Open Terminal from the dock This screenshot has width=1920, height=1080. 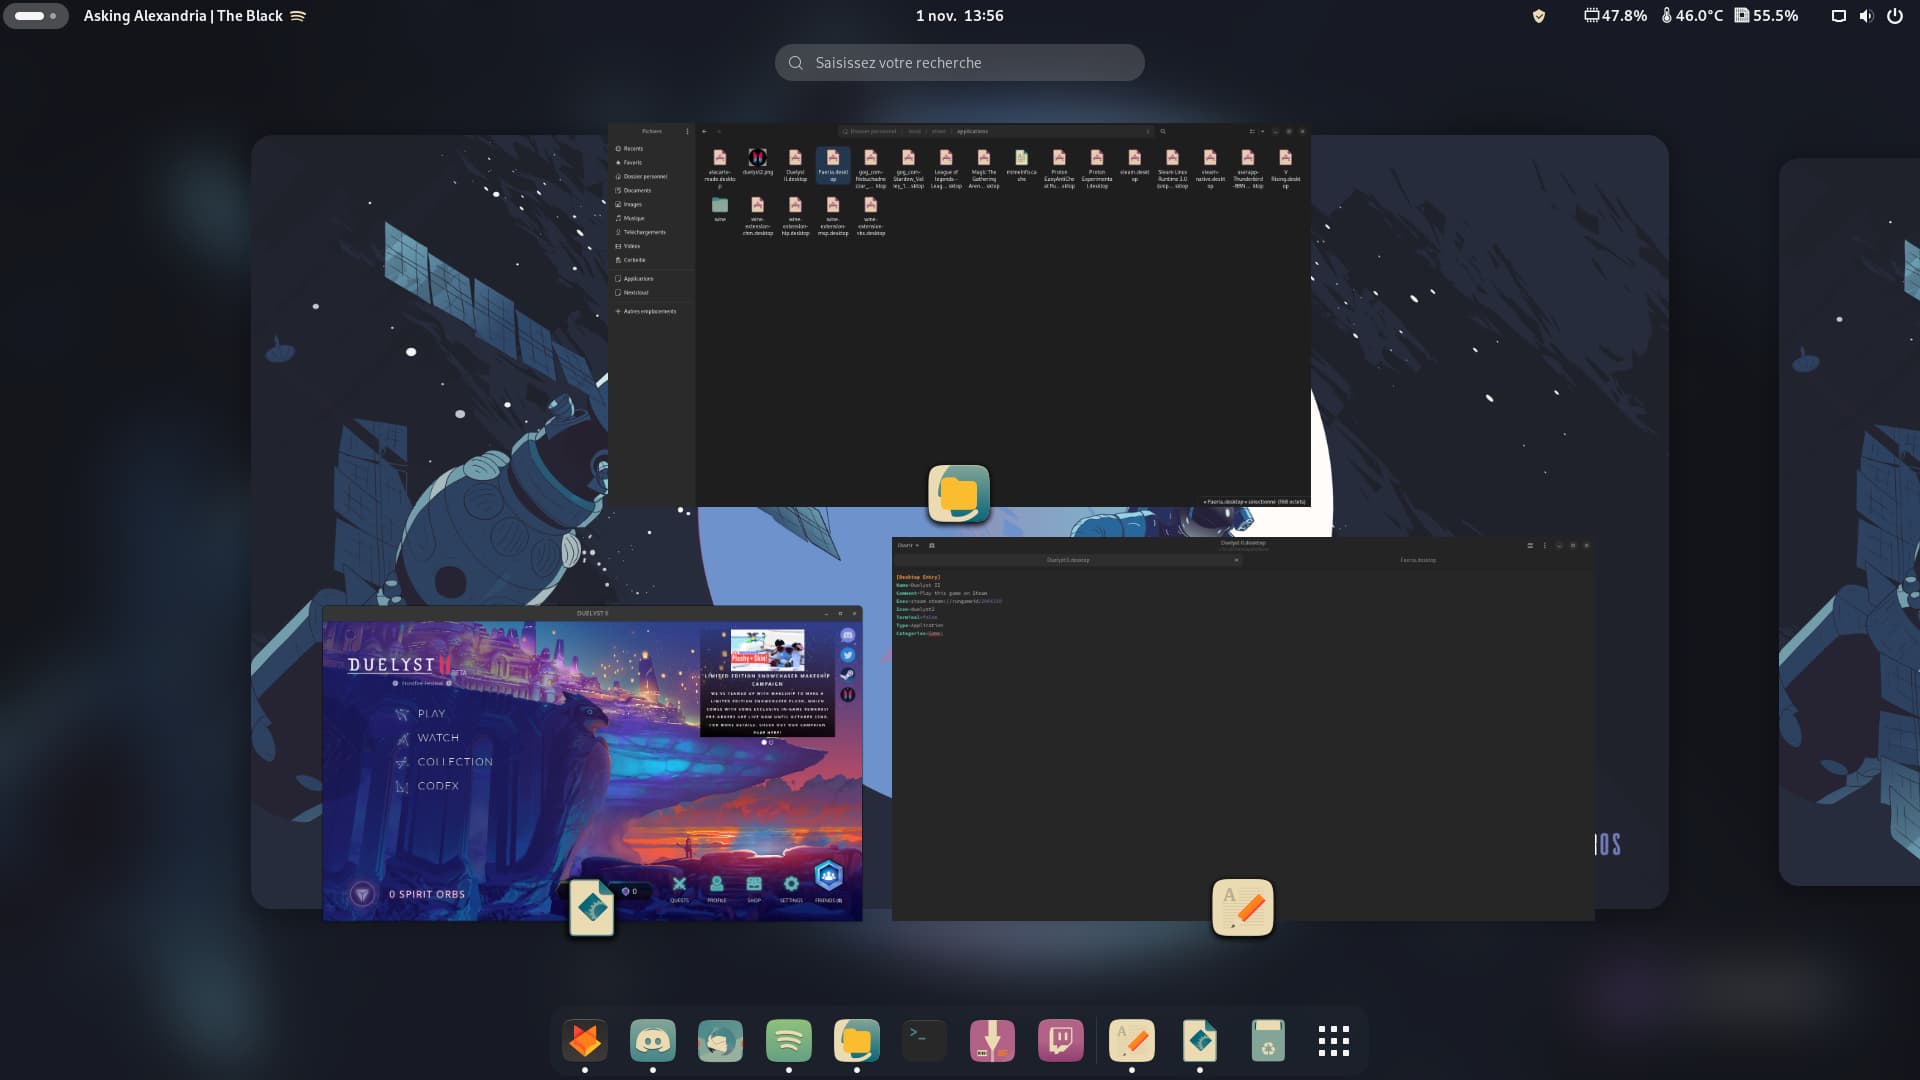point(925,1041)
